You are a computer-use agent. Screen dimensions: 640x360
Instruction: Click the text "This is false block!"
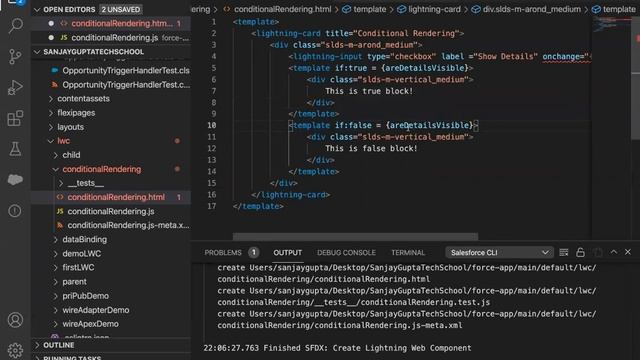coord(371,149)
